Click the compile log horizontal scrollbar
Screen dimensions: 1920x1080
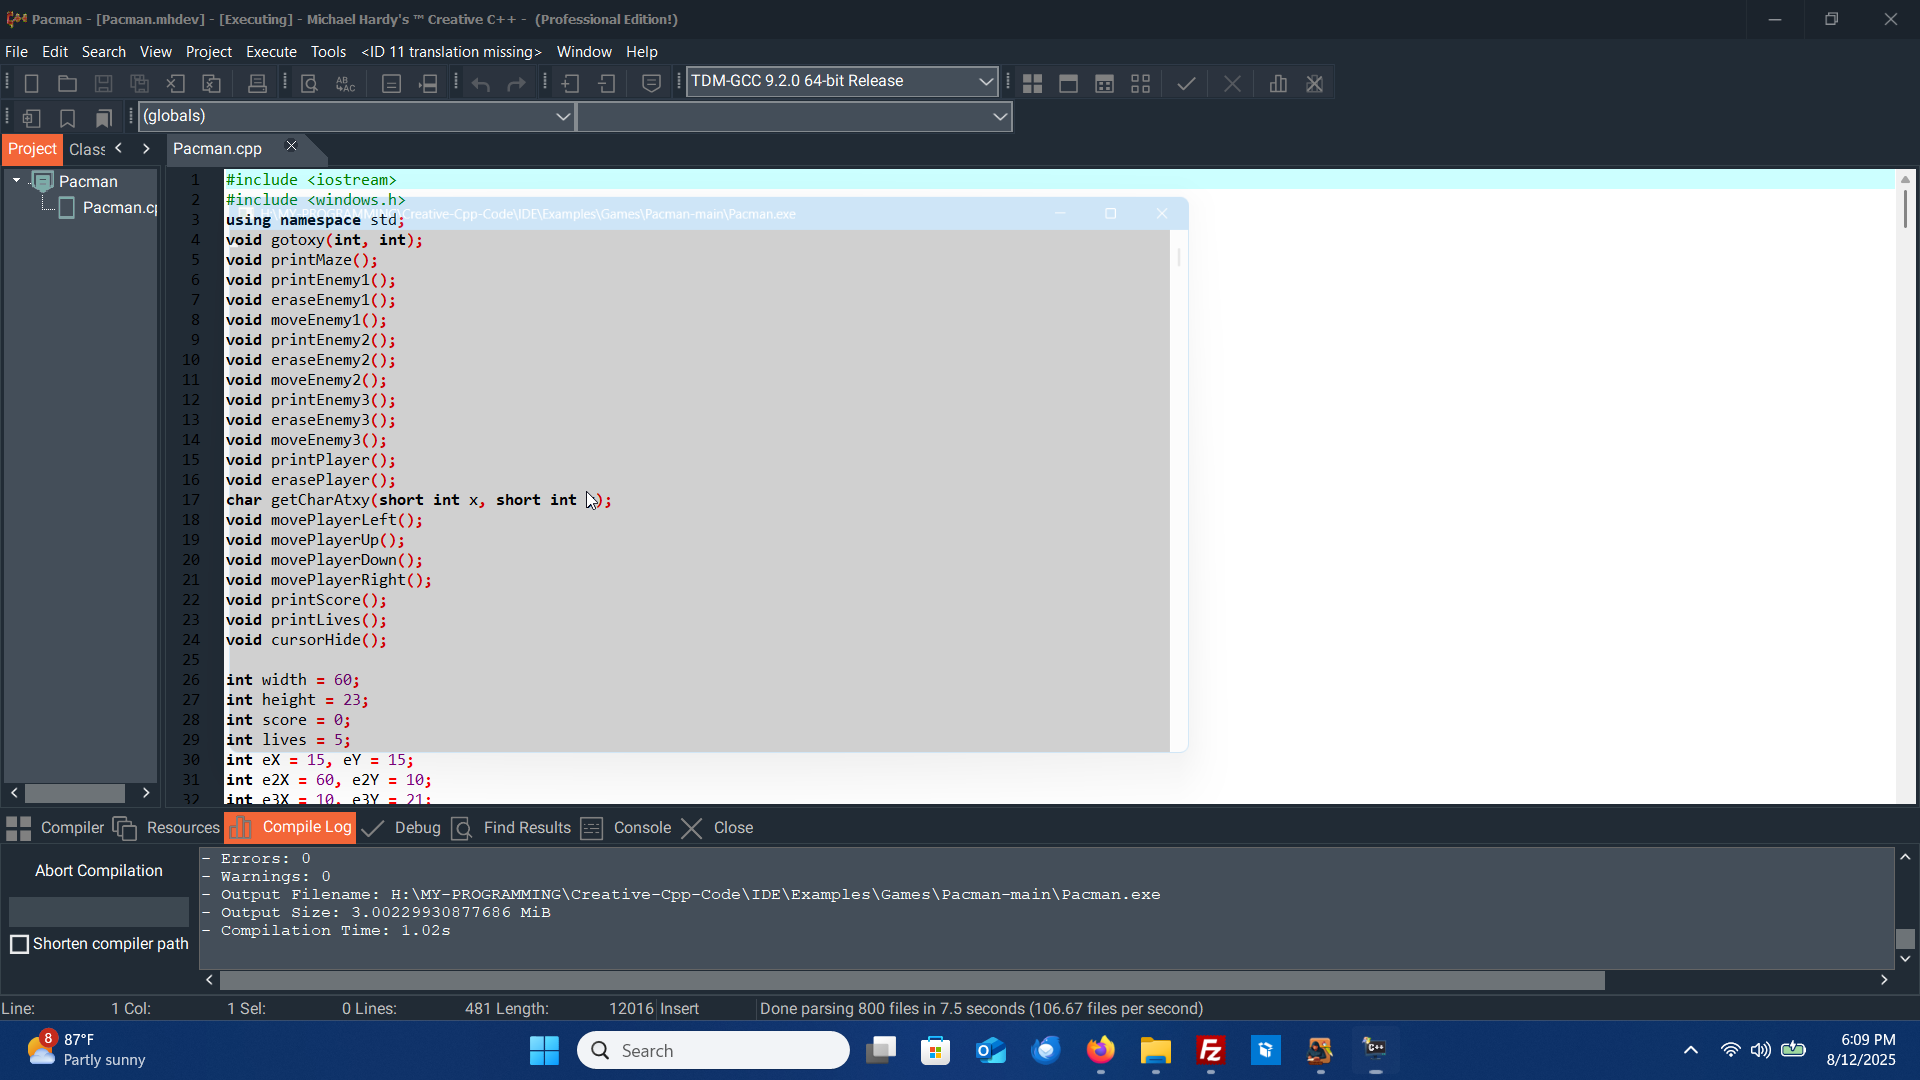point(911,981)
